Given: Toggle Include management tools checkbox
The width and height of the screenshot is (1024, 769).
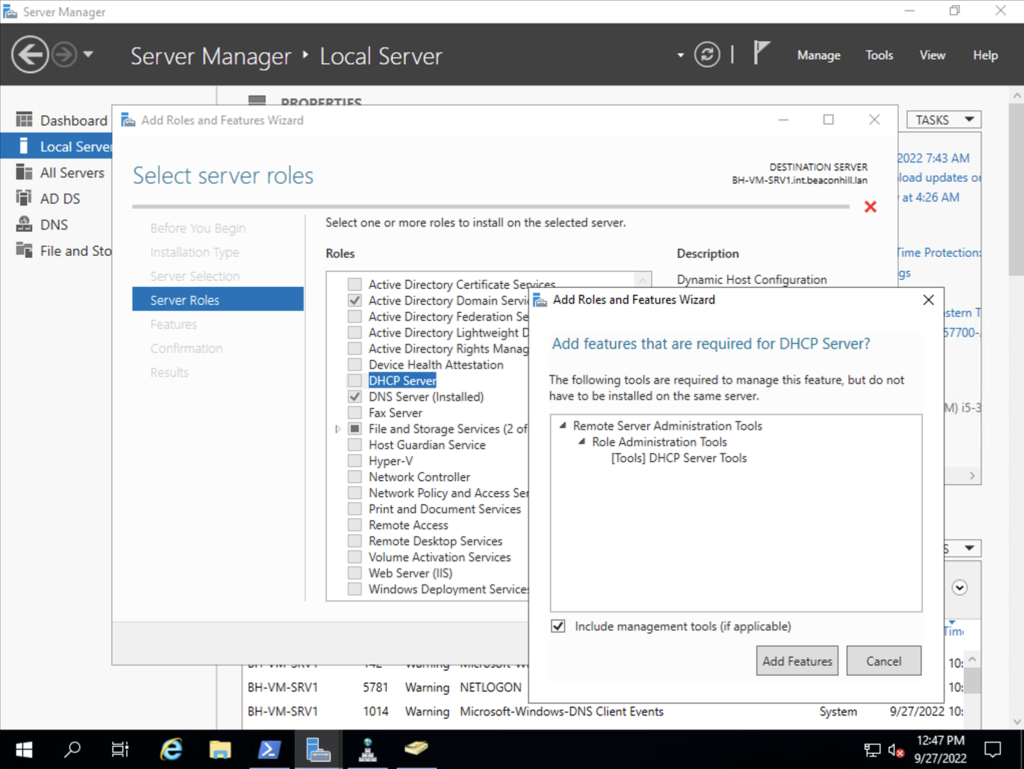Looking at the screenshot, I should [x=558, y=626].
